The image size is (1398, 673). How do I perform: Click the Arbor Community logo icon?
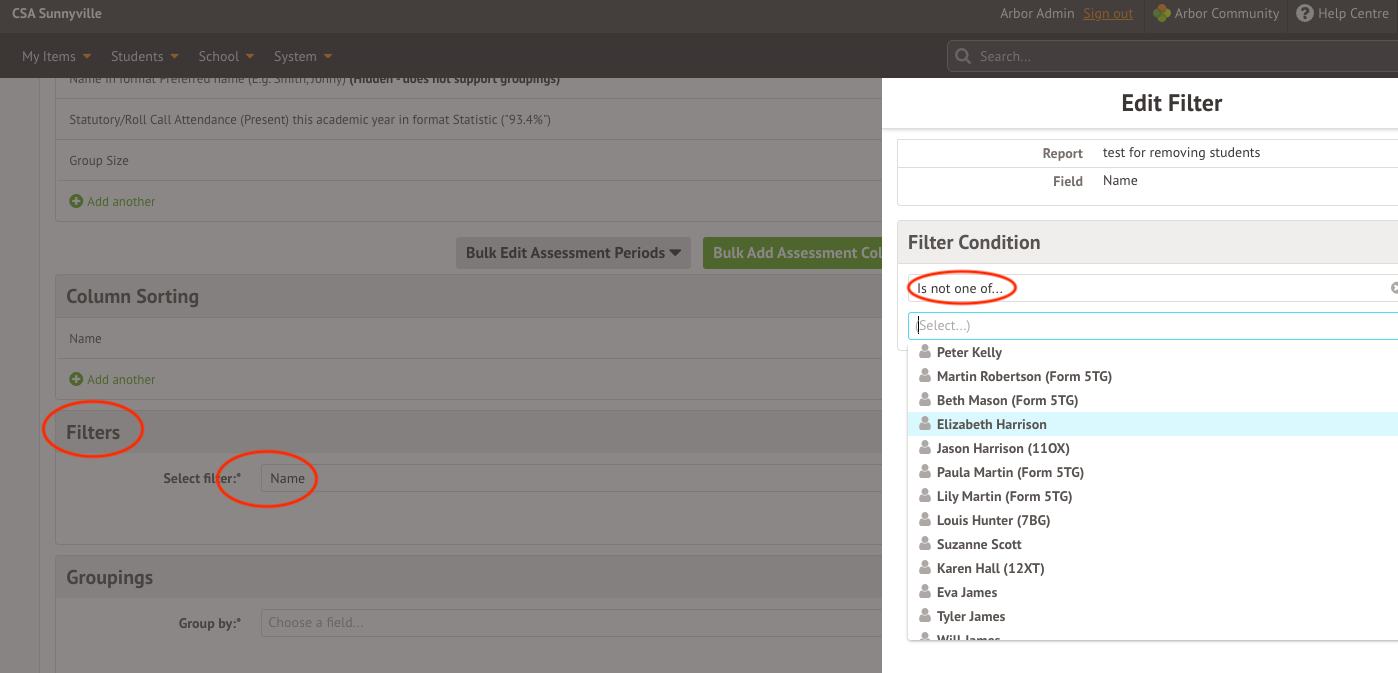coord(1161,14)
